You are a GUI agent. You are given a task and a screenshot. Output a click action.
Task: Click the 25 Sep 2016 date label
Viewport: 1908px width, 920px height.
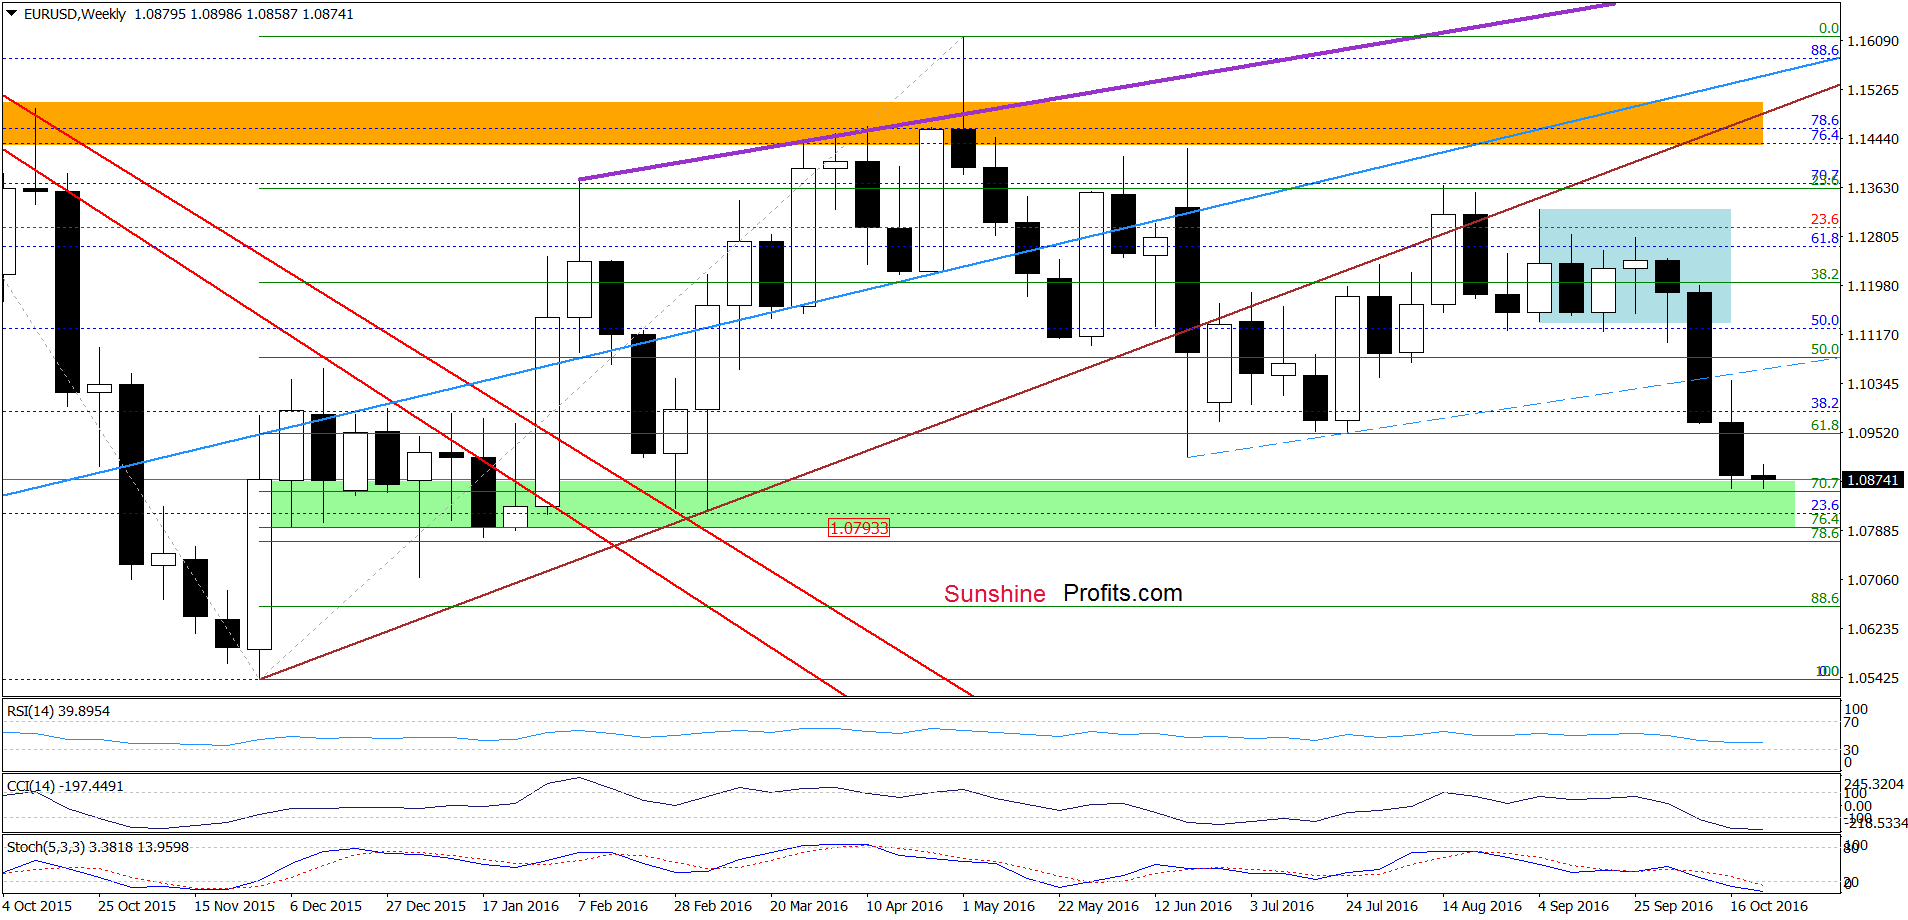1674,906
